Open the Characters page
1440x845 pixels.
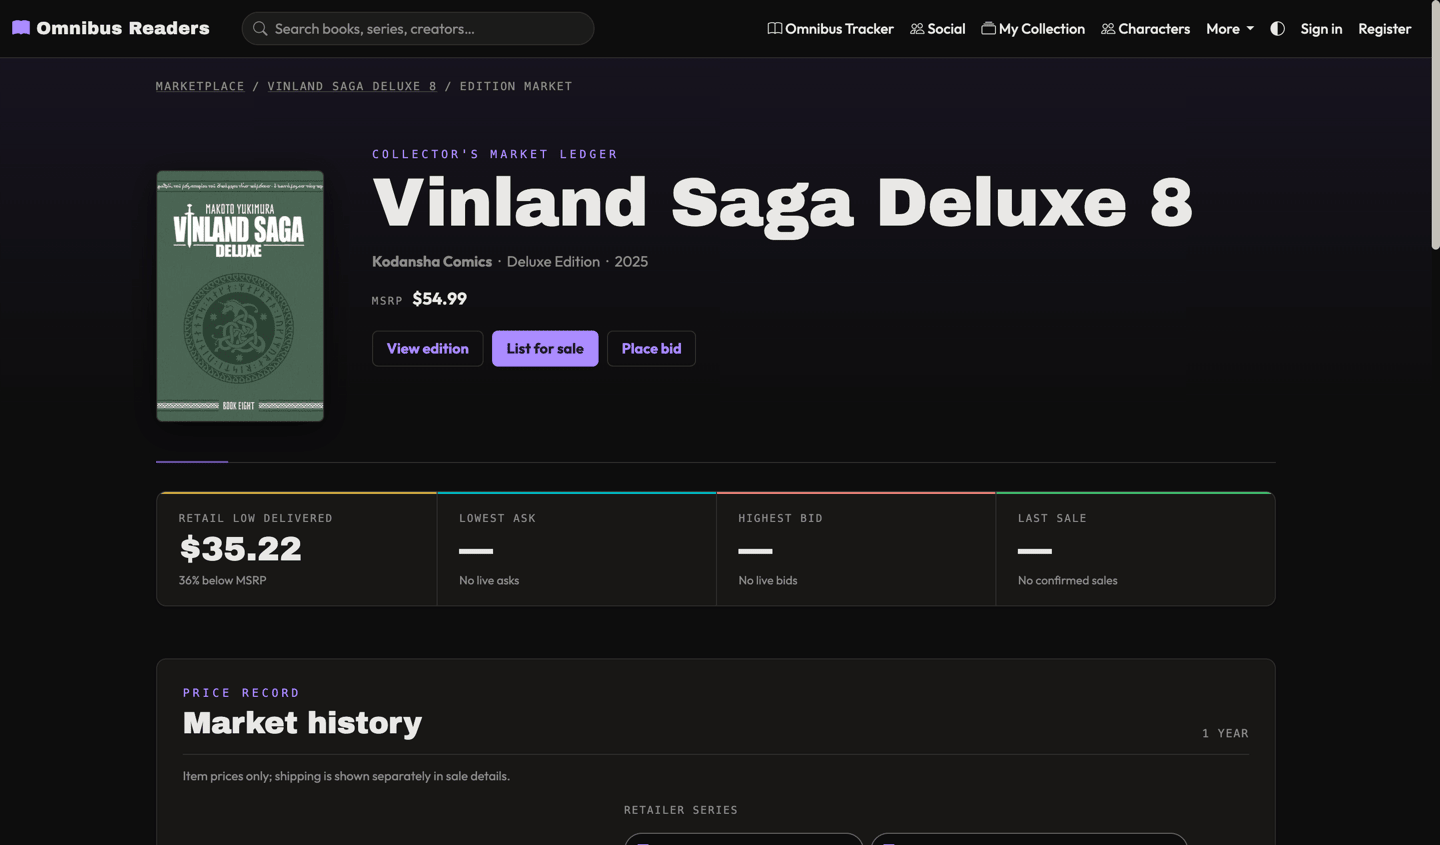click(x=1145, y=28)
